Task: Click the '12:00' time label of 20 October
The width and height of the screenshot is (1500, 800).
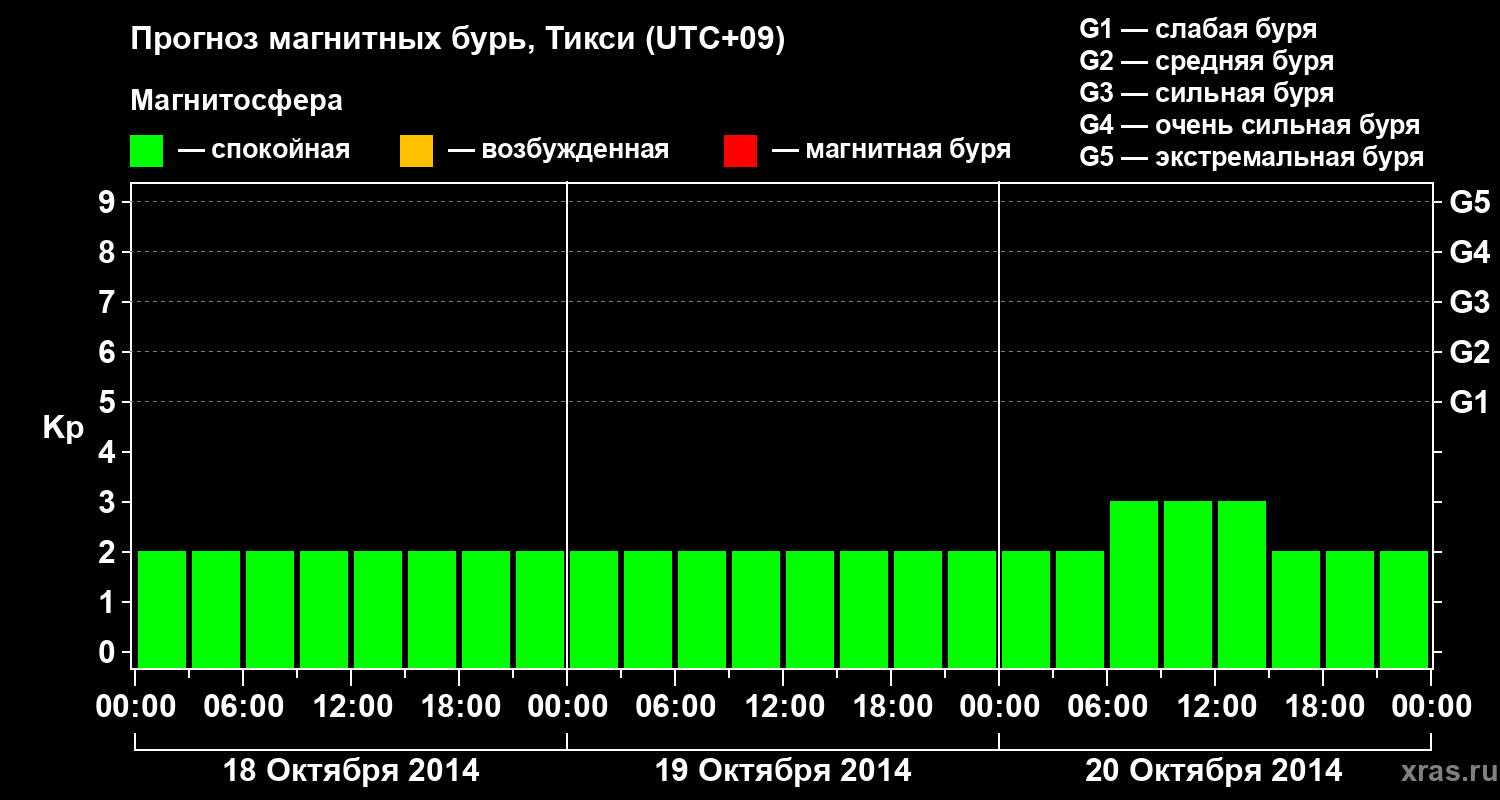Action: point(1215,706)
